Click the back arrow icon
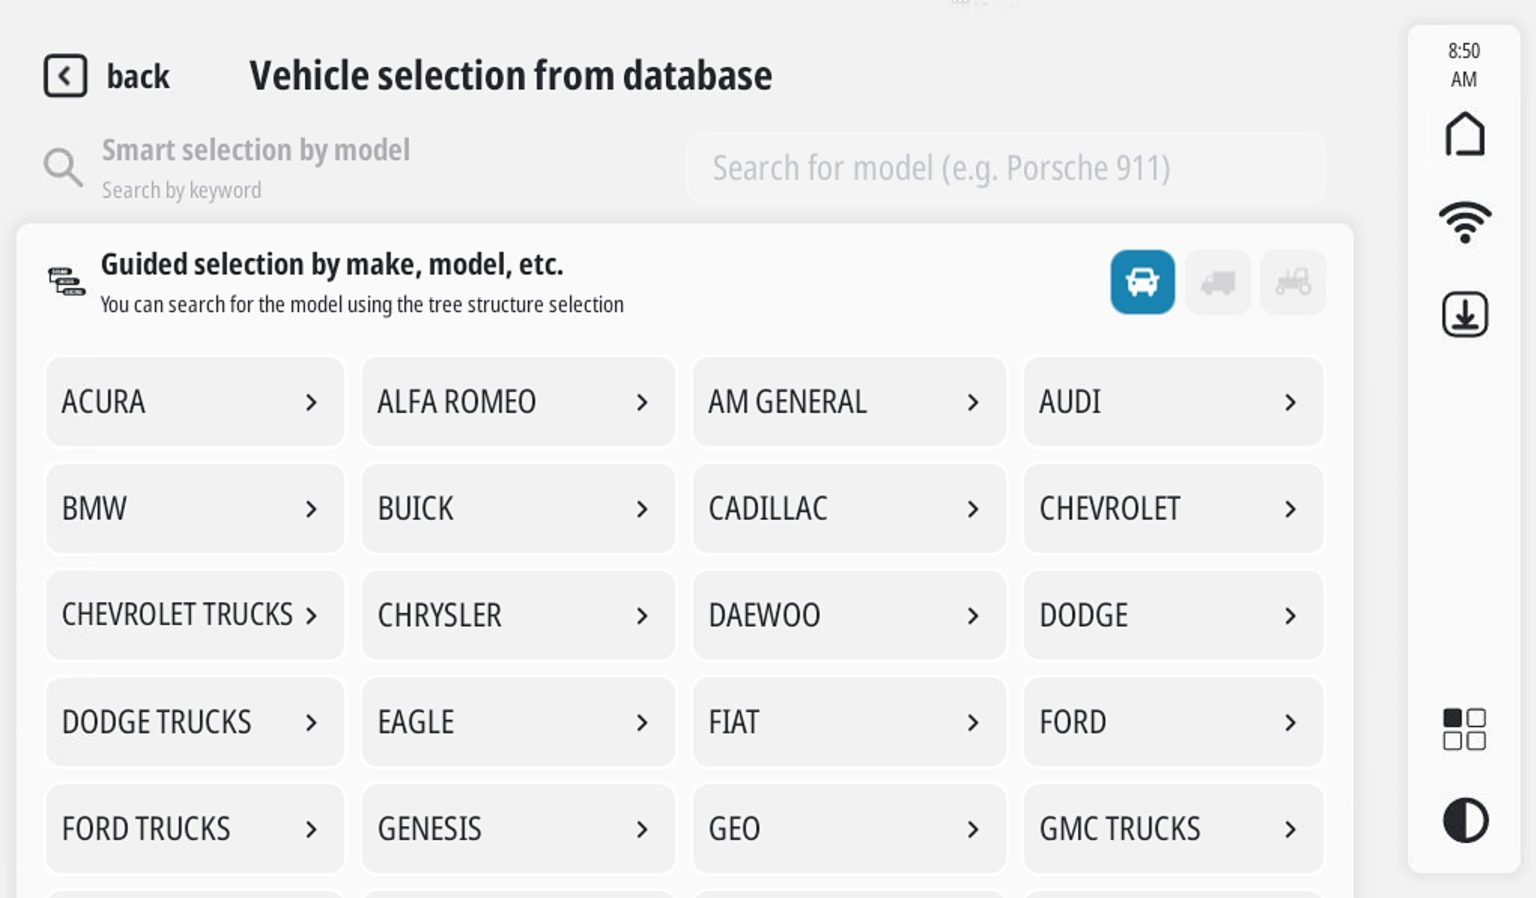Viewport: 1536px width, 898px height. (65, 76)
